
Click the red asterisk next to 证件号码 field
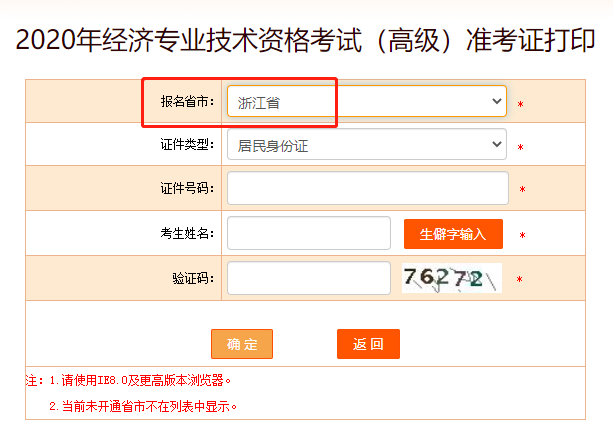click(522, 190)
